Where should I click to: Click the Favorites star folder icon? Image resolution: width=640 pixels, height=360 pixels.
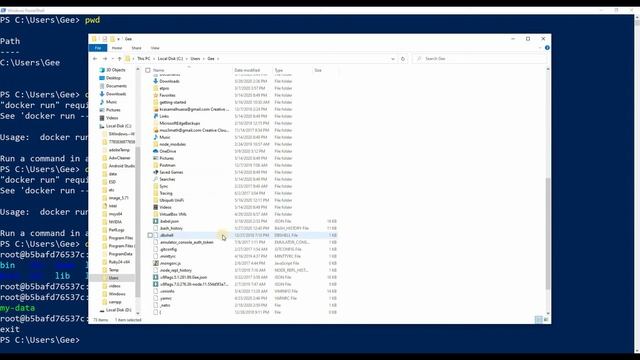coord(156,95)
